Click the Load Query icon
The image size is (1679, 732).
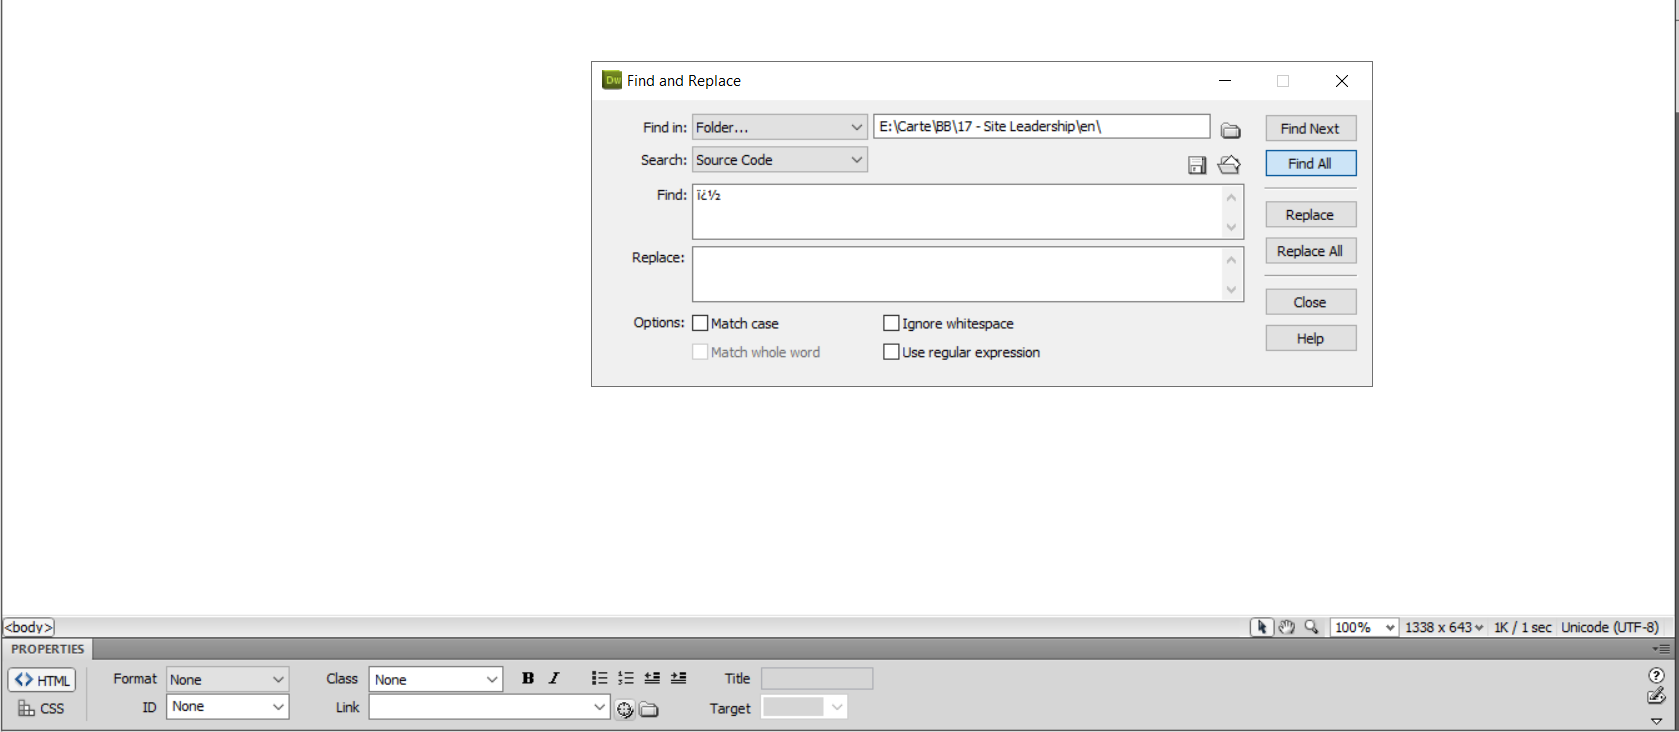tap(1229, 164)
